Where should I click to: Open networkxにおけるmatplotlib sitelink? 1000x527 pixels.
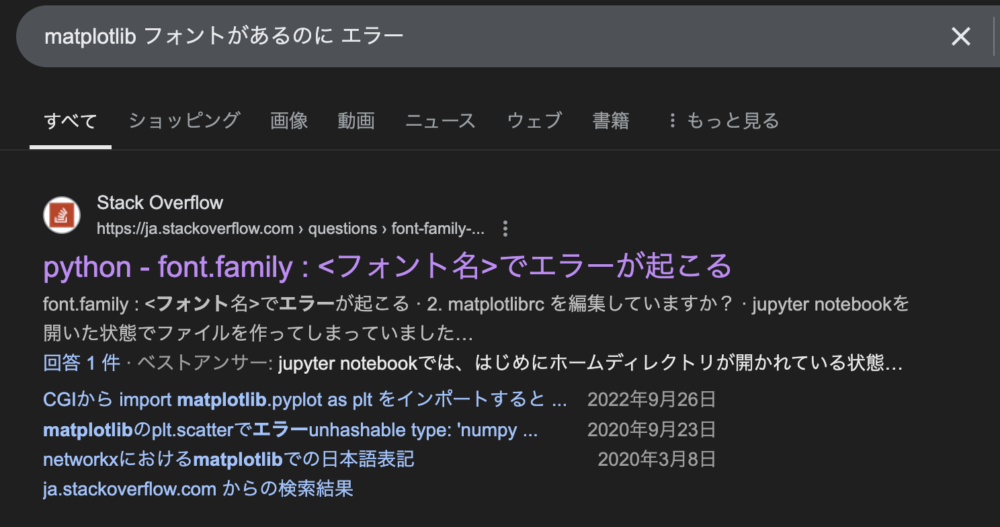click(228, 459)
